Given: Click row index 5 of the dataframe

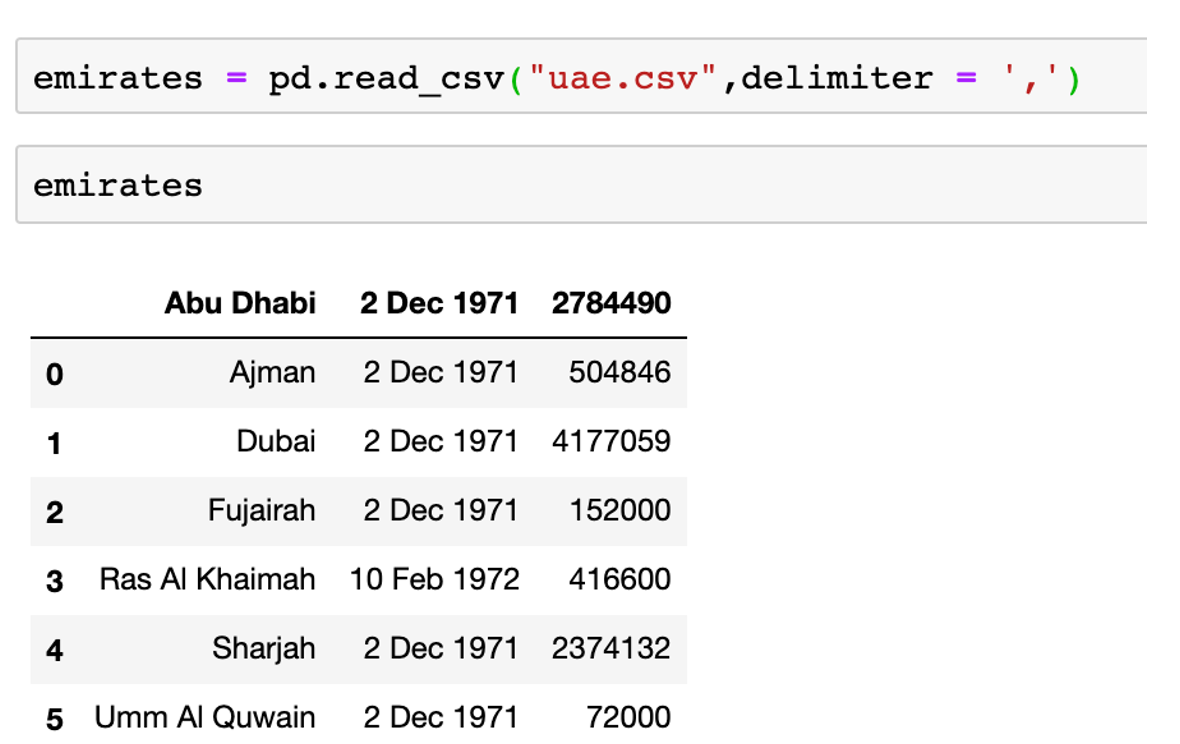Looking at the screenshot, I should [54, 718].
